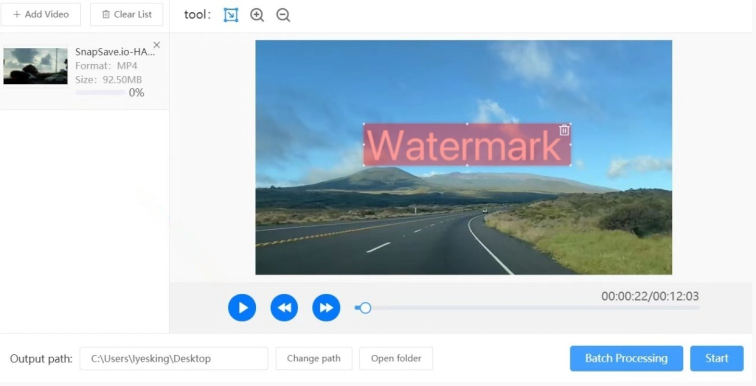The width and height of the screenshot is (756, 386).
Task: Click the Add Video button
Action: tap(41, 14)
